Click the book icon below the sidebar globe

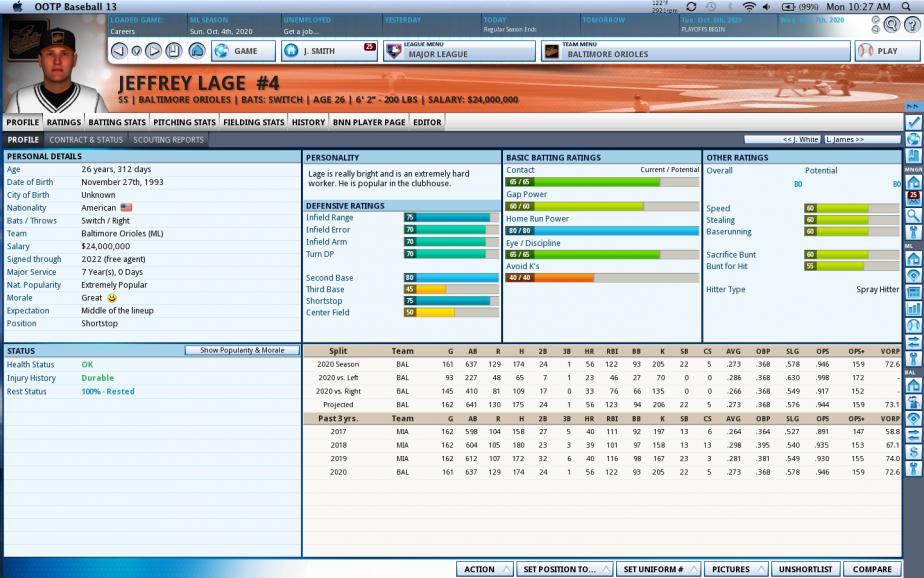pyautogui.click(x=913, y=156)
